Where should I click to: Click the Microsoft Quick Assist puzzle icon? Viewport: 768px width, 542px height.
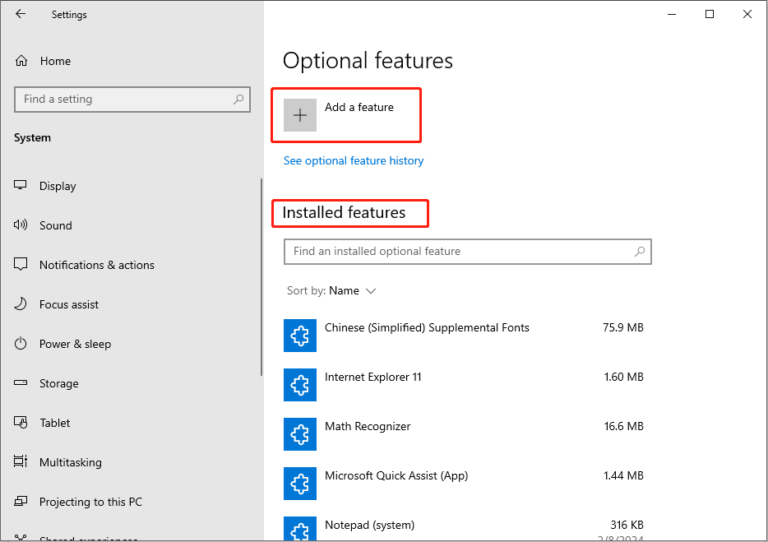pos(300,483)
